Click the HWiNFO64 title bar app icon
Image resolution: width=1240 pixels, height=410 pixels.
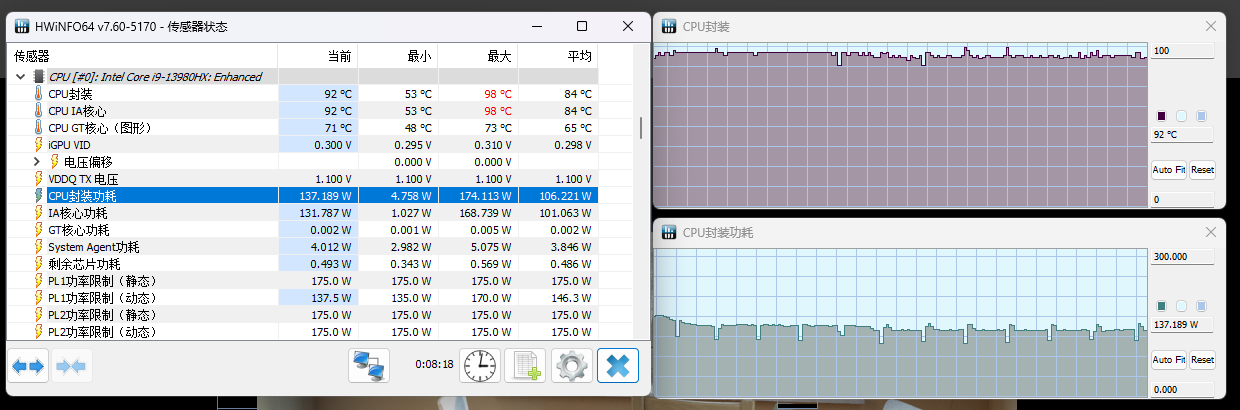click(x=21, y=27)
